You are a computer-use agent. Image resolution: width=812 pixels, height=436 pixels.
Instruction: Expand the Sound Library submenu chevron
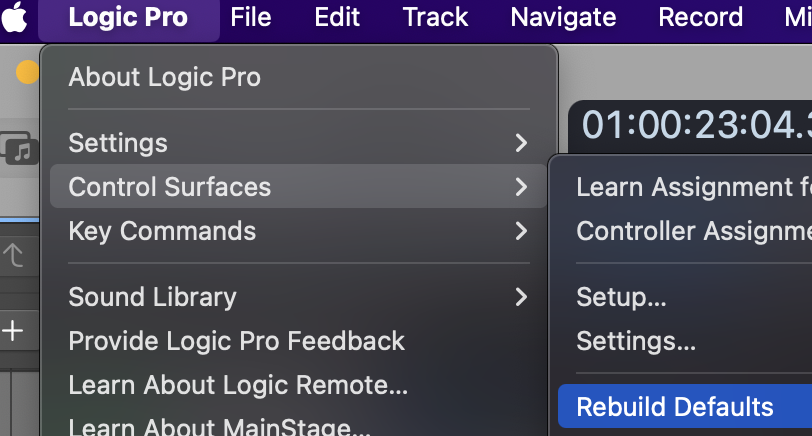click(x=521, y=297)
